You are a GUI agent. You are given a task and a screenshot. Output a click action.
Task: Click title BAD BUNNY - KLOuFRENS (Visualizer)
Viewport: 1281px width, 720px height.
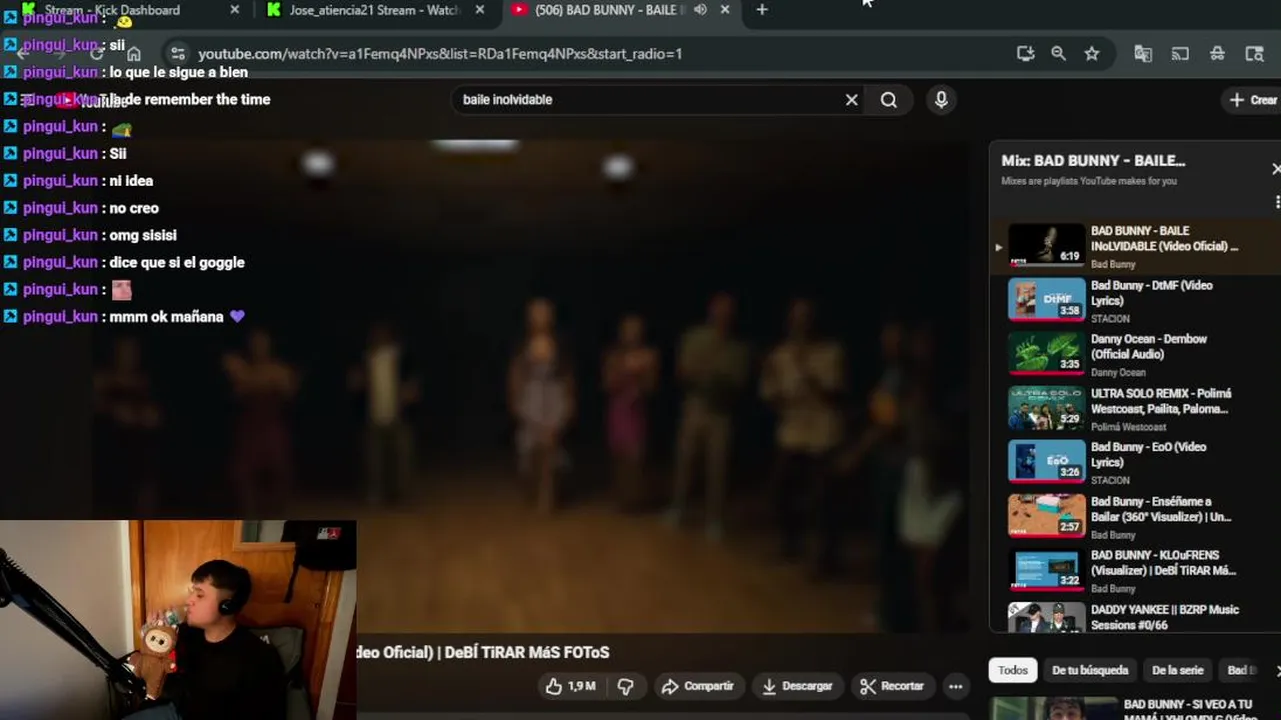pyautogui.click(x=1164, y=563)
